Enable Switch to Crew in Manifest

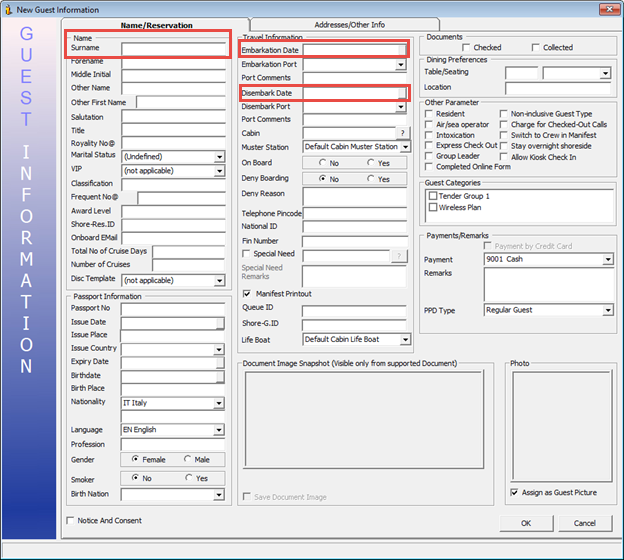point(503,135)
